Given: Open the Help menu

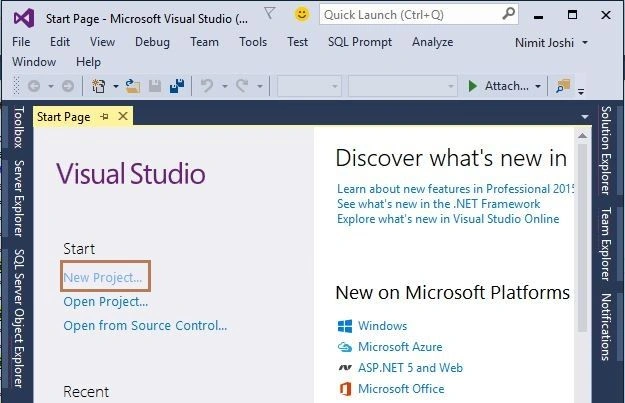Looking at the screenshot, I should [x=88, y=62].
